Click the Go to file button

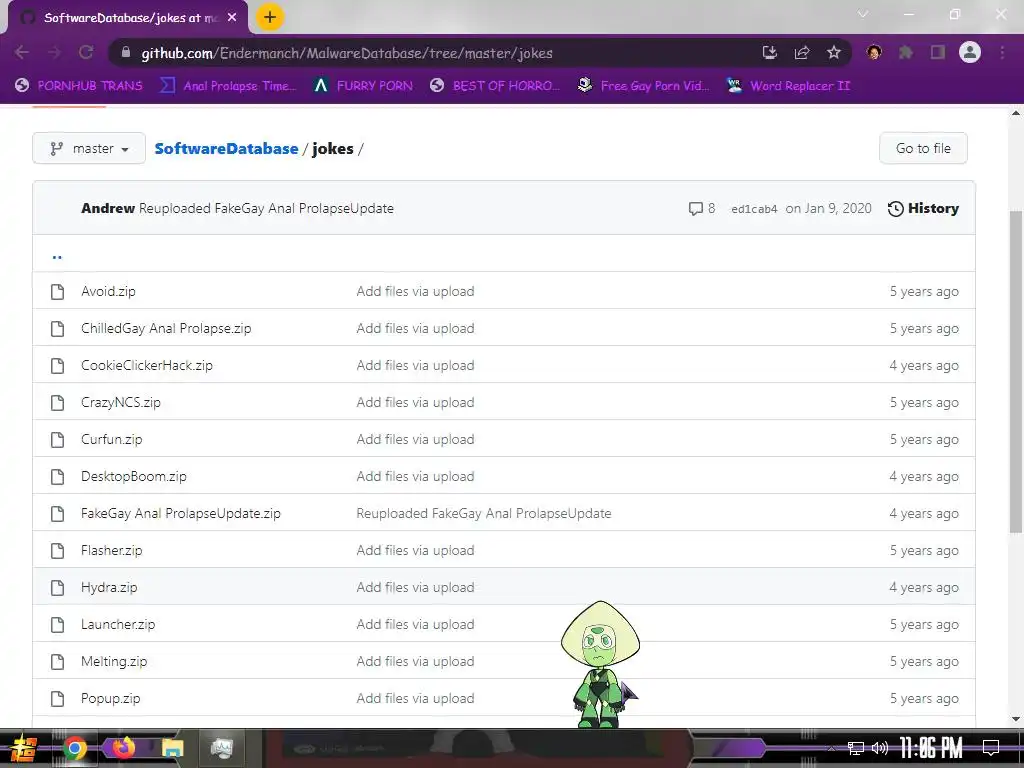tap(923, 148)
